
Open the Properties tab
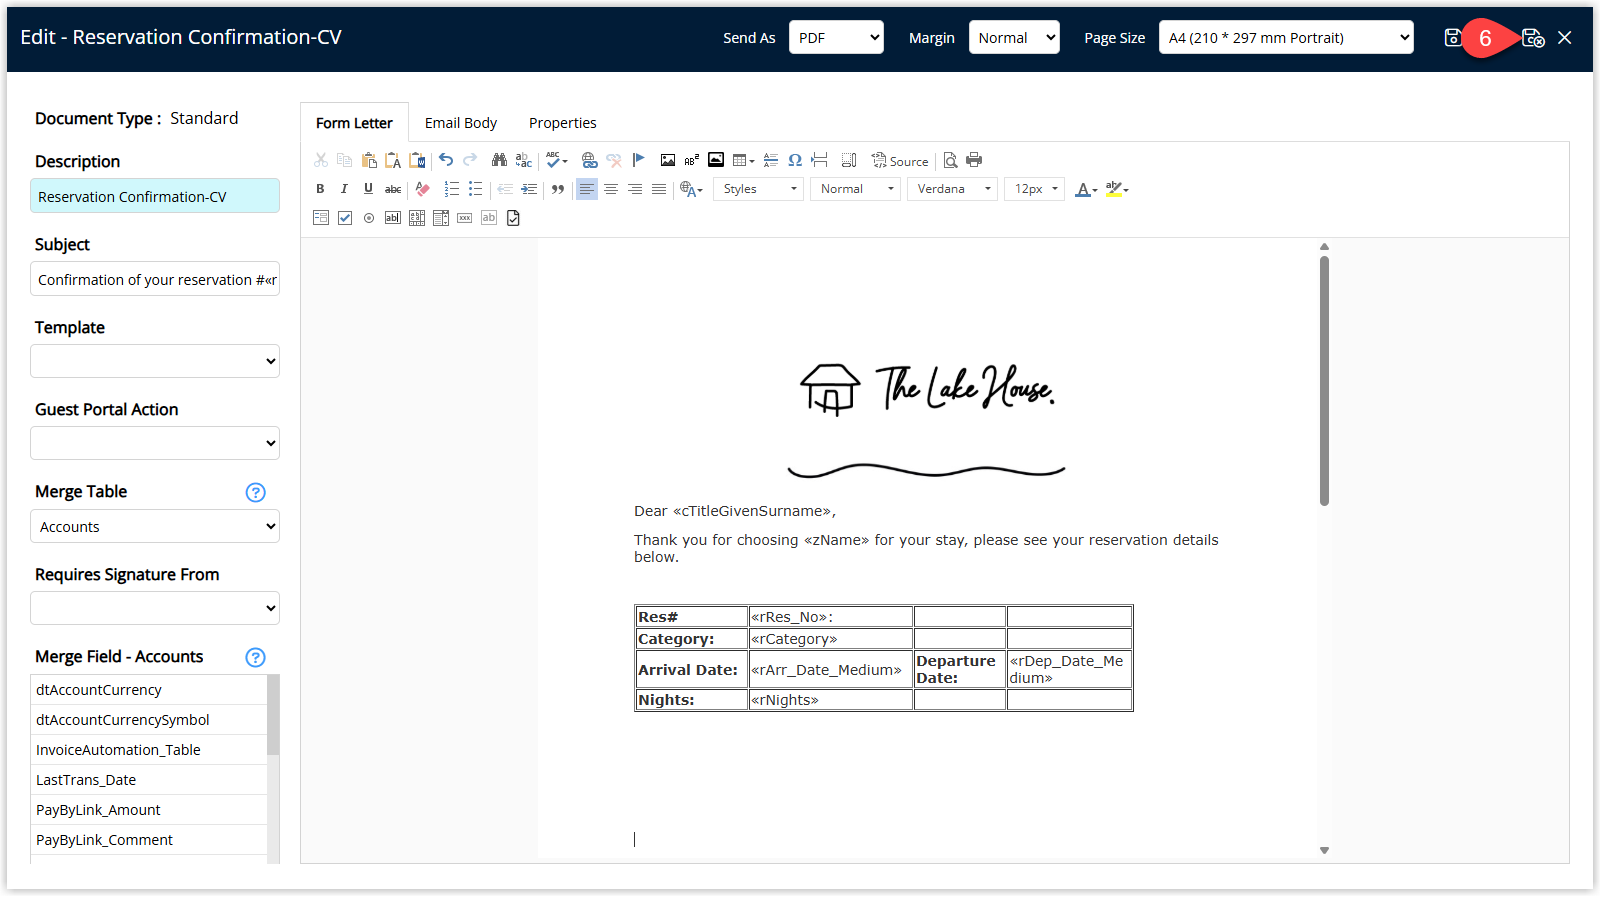click(563, 123)
